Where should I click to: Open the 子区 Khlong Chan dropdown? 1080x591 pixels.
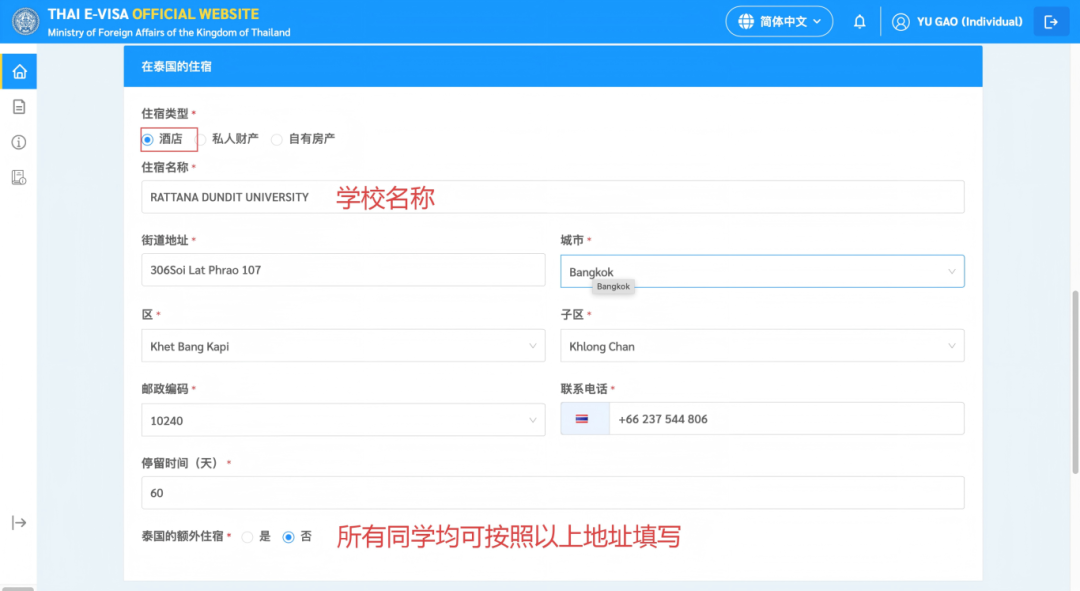(x=761, y=346)
